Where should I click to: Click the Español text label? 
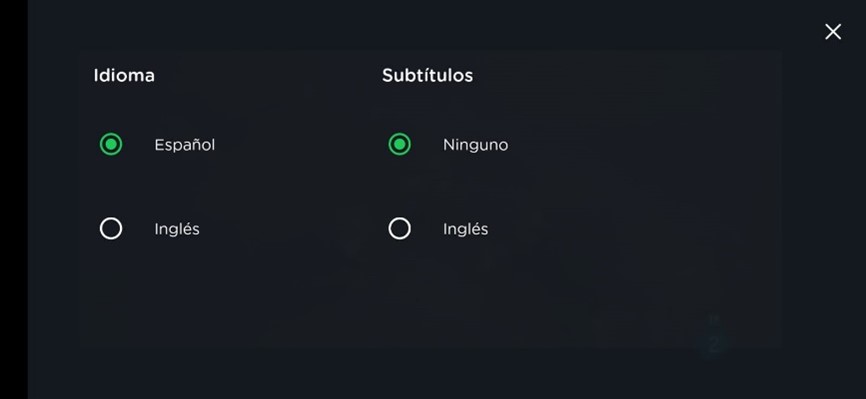pos(184,145)
